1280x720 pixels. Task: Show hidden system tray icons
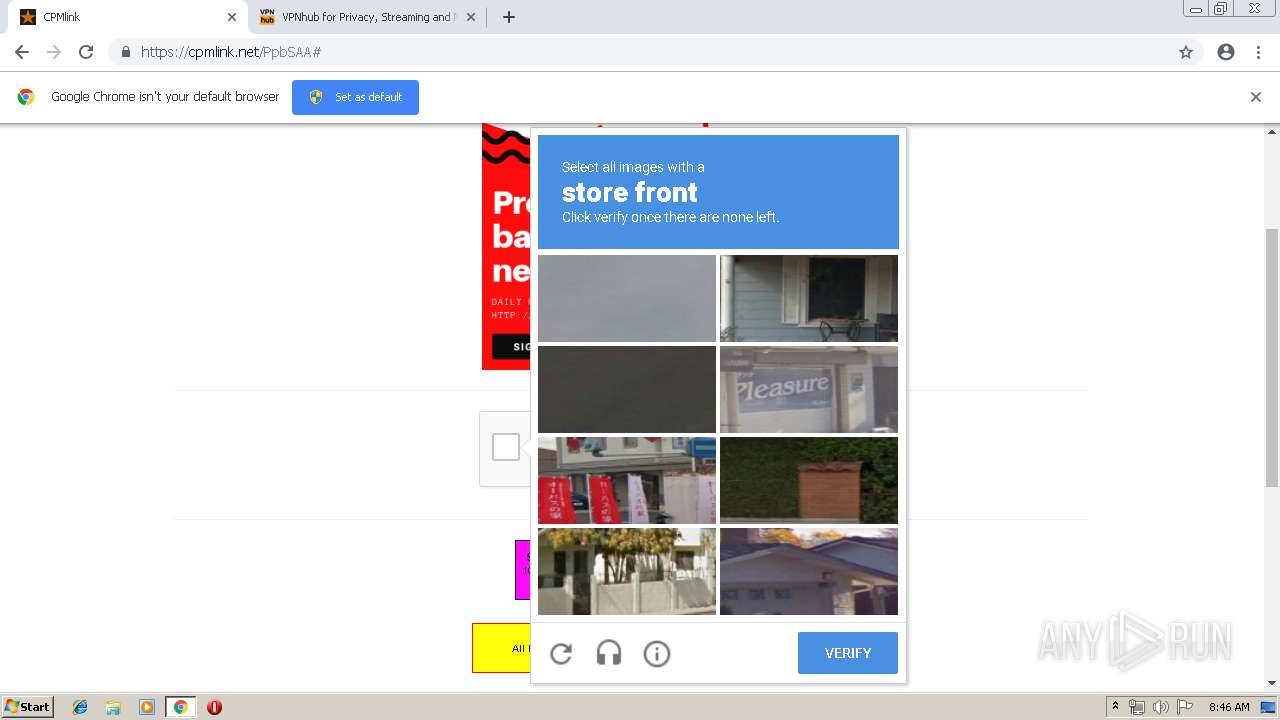1115,707
